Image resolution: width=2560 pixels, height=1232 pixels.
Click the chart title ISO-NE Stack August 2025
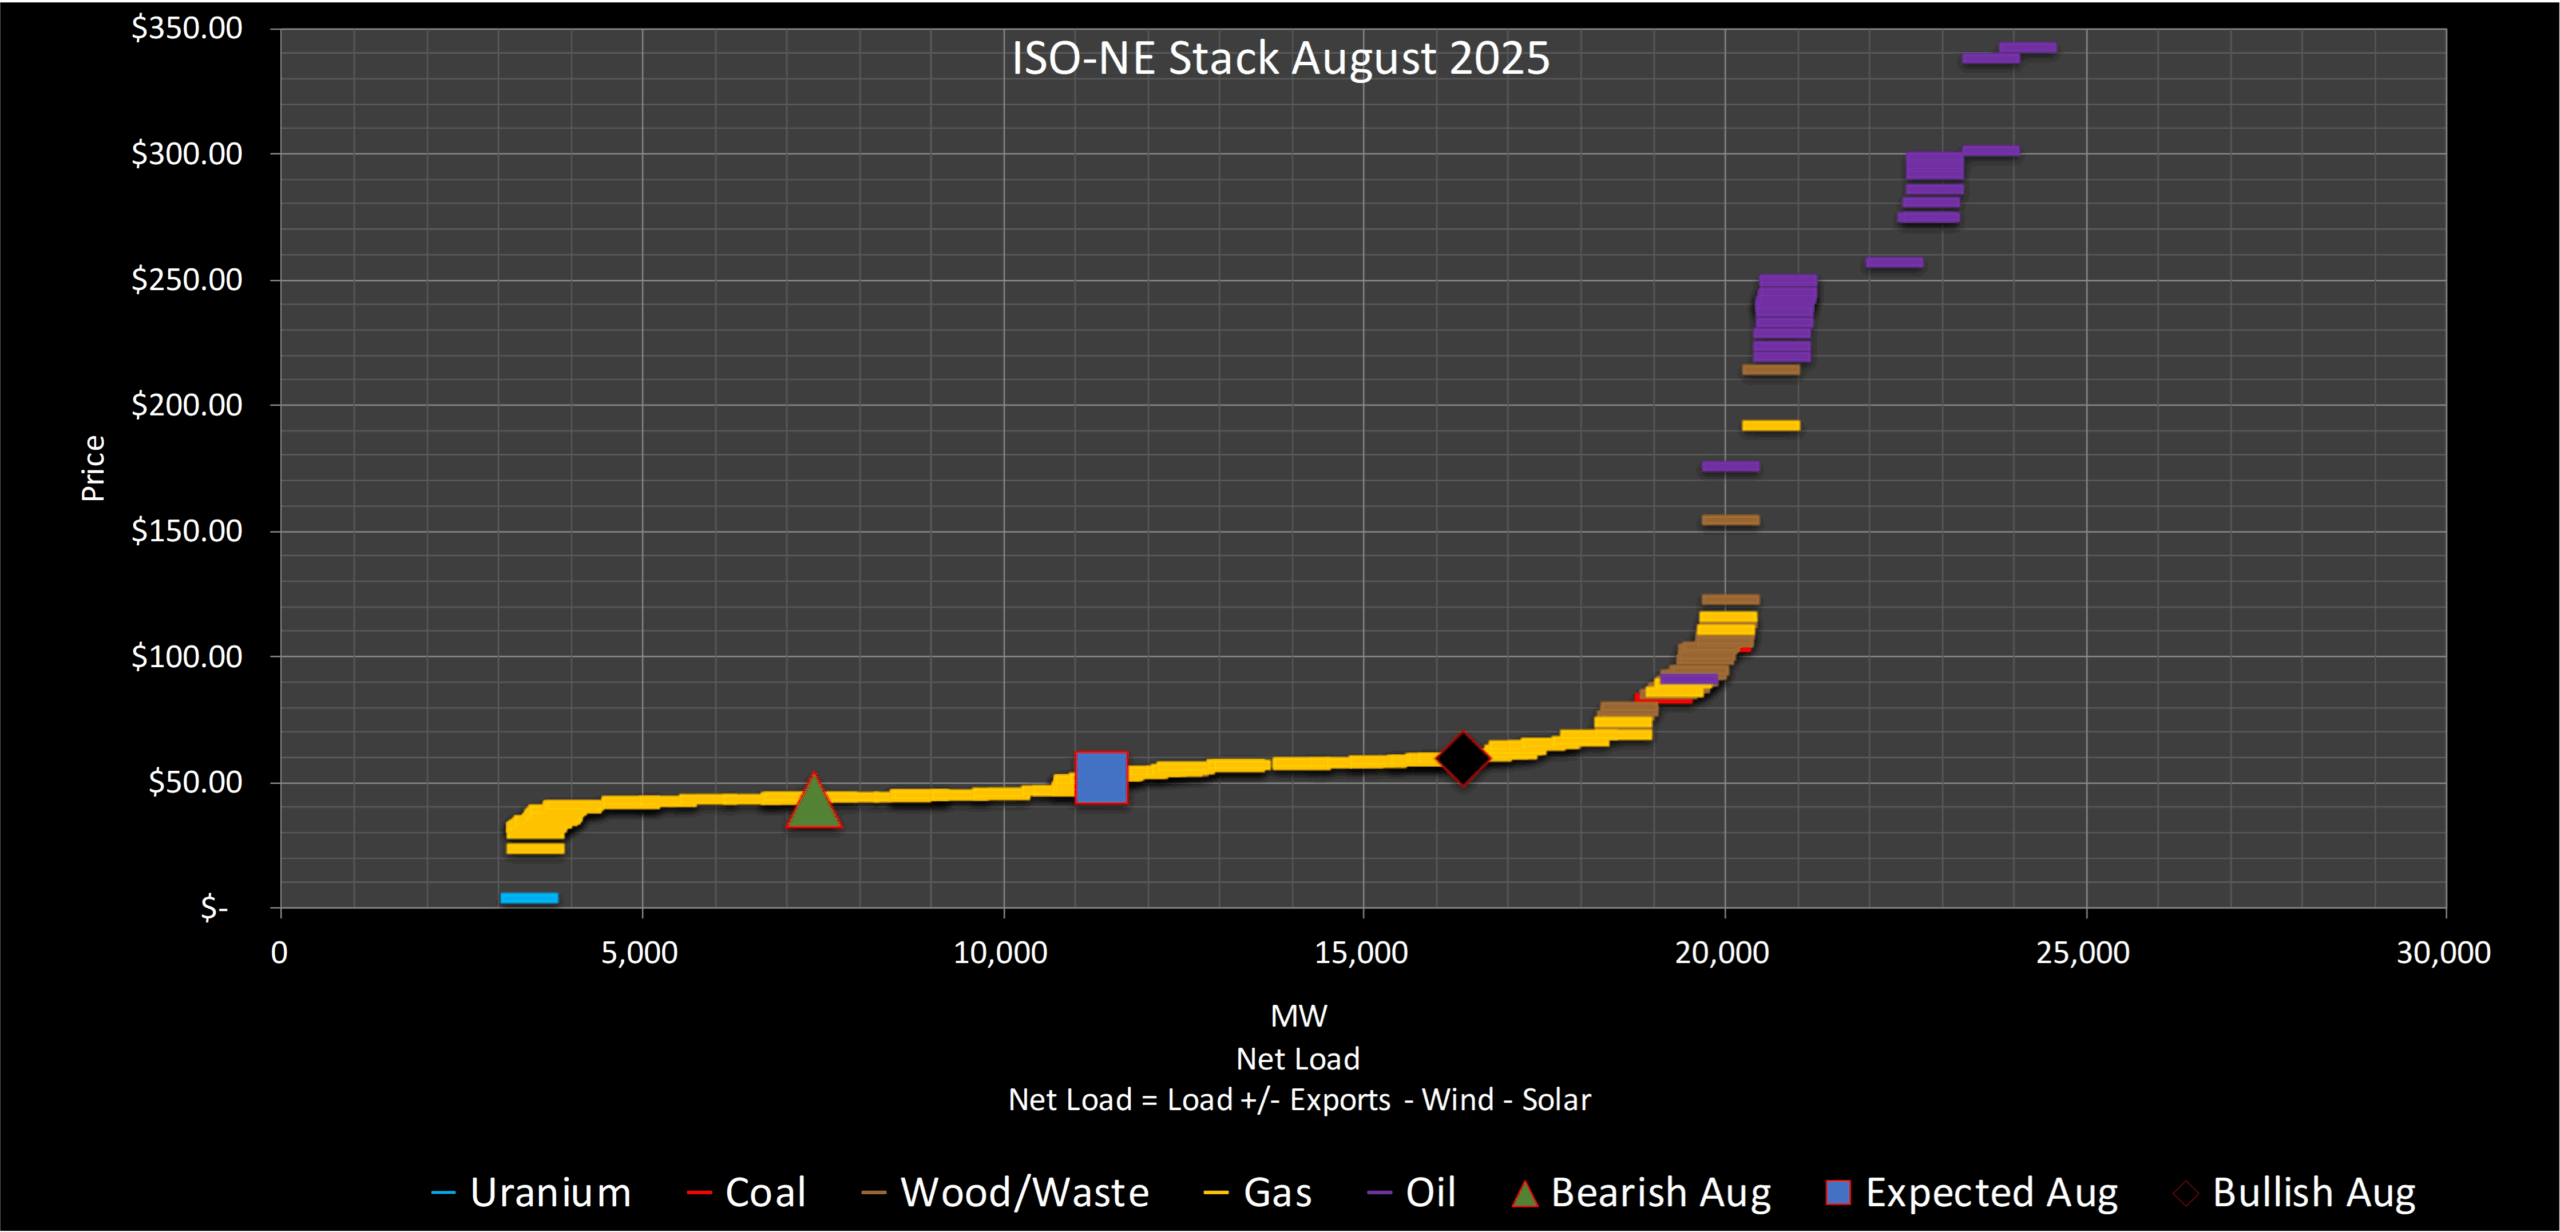coord(1280,58)
